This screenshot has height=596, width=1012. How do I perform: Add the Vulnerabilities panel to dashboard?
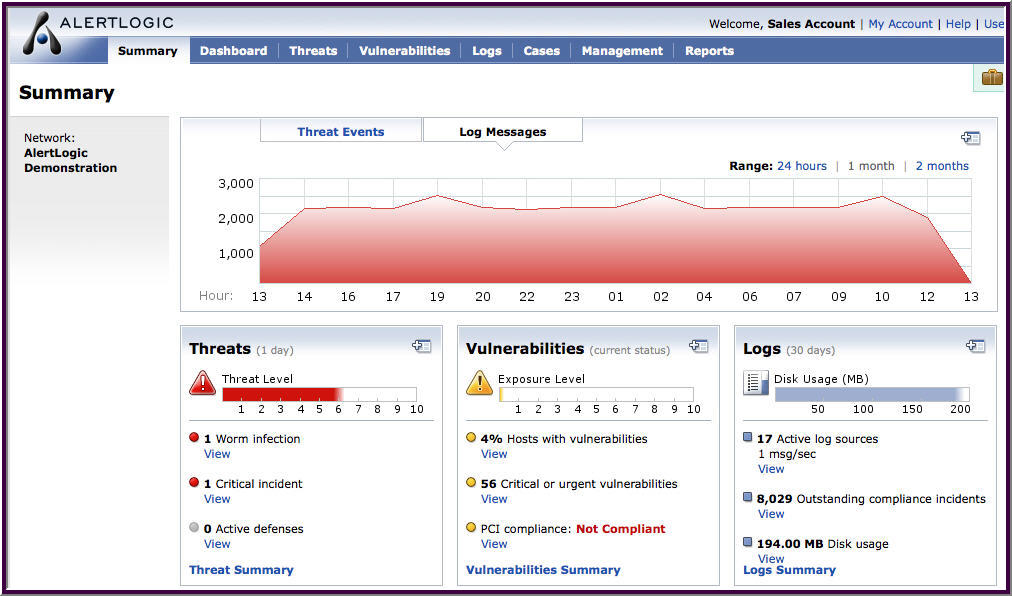point(698,346)
